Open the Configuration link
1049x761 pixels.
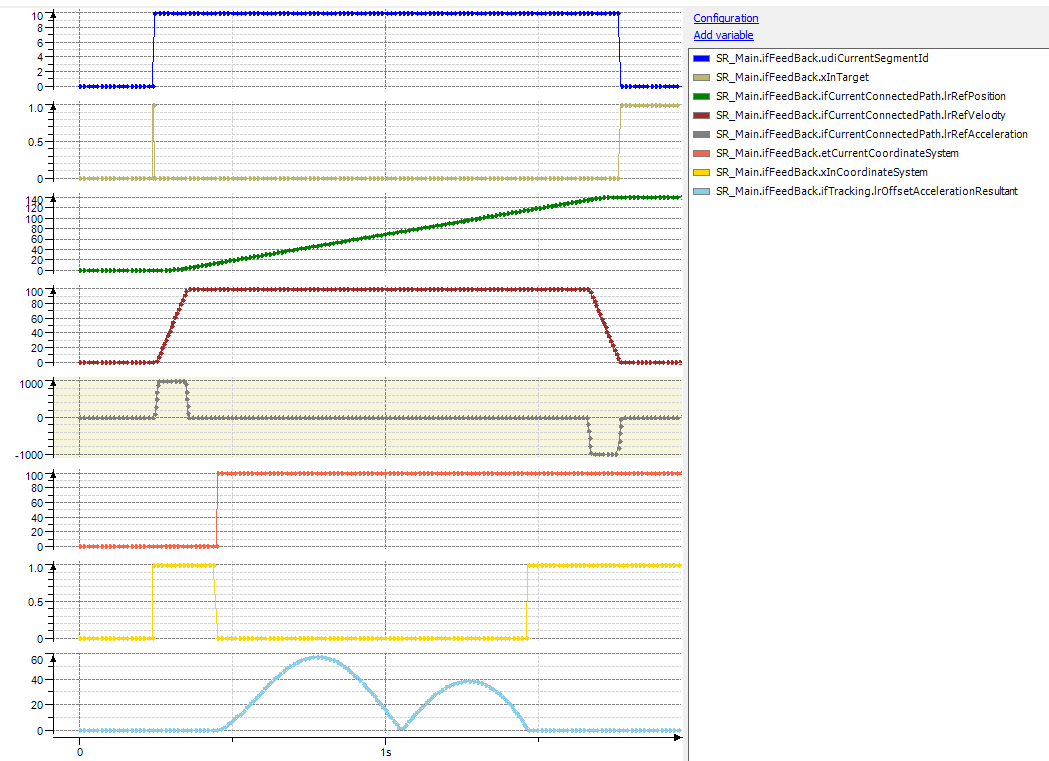pos(725,18)
